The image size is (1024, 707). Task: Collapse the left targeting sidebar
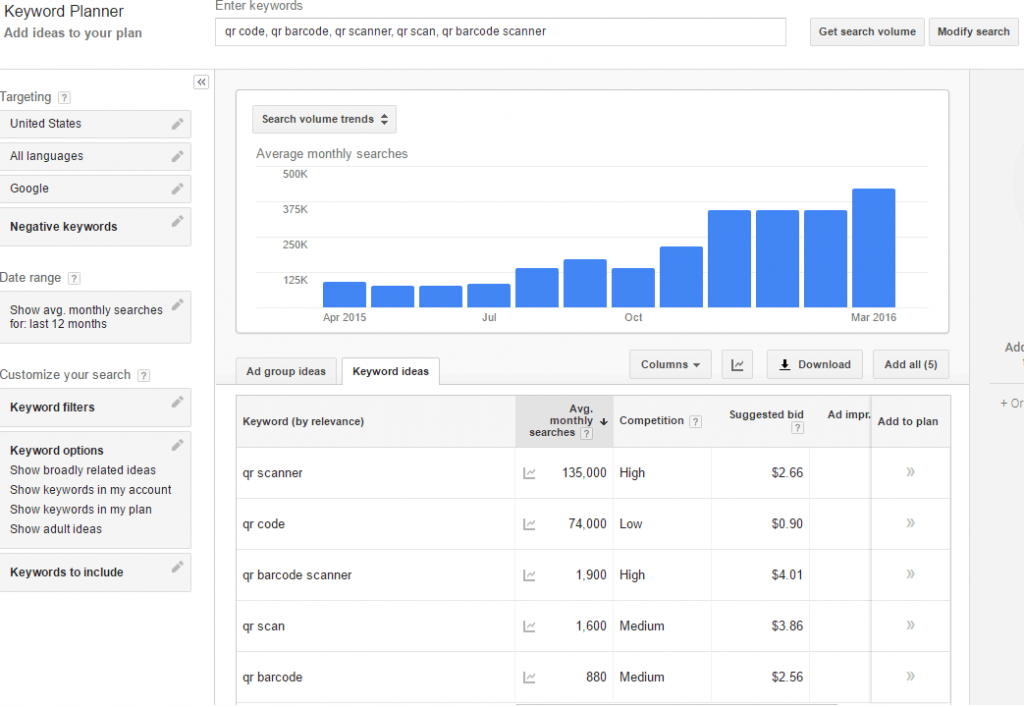pos(201,81)
